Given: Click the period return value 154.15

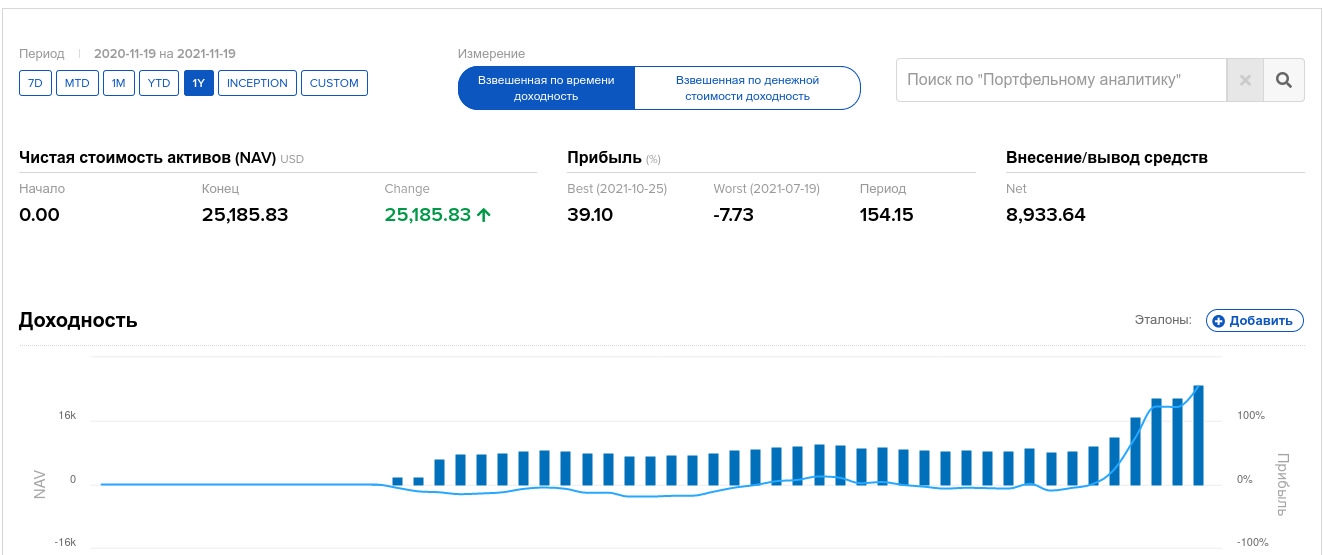Looking at the screenshot, I should click(x=887, y=215).
